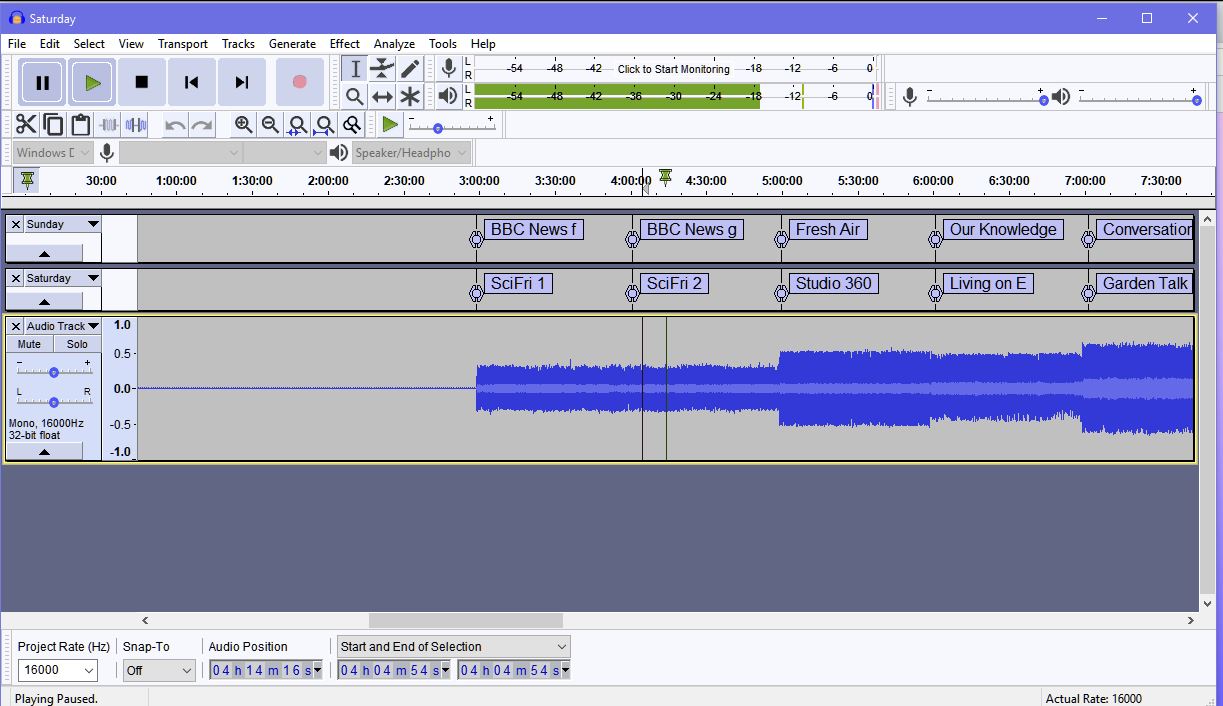Click the Zoom In magnifier icon

point(243,124)
